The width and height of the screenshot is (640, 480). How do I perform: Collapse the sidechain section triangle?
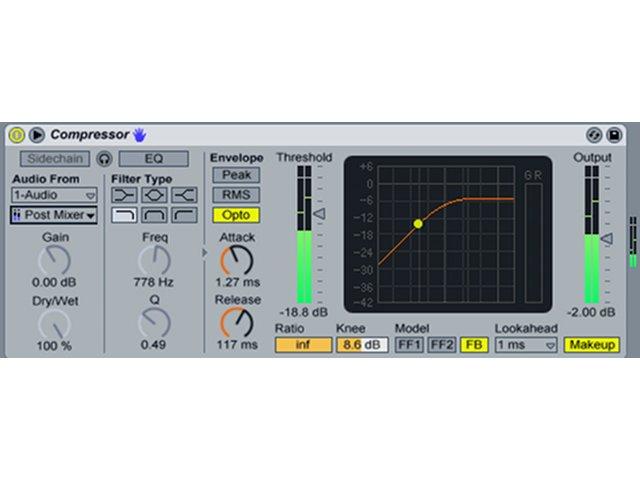(204, 253)
